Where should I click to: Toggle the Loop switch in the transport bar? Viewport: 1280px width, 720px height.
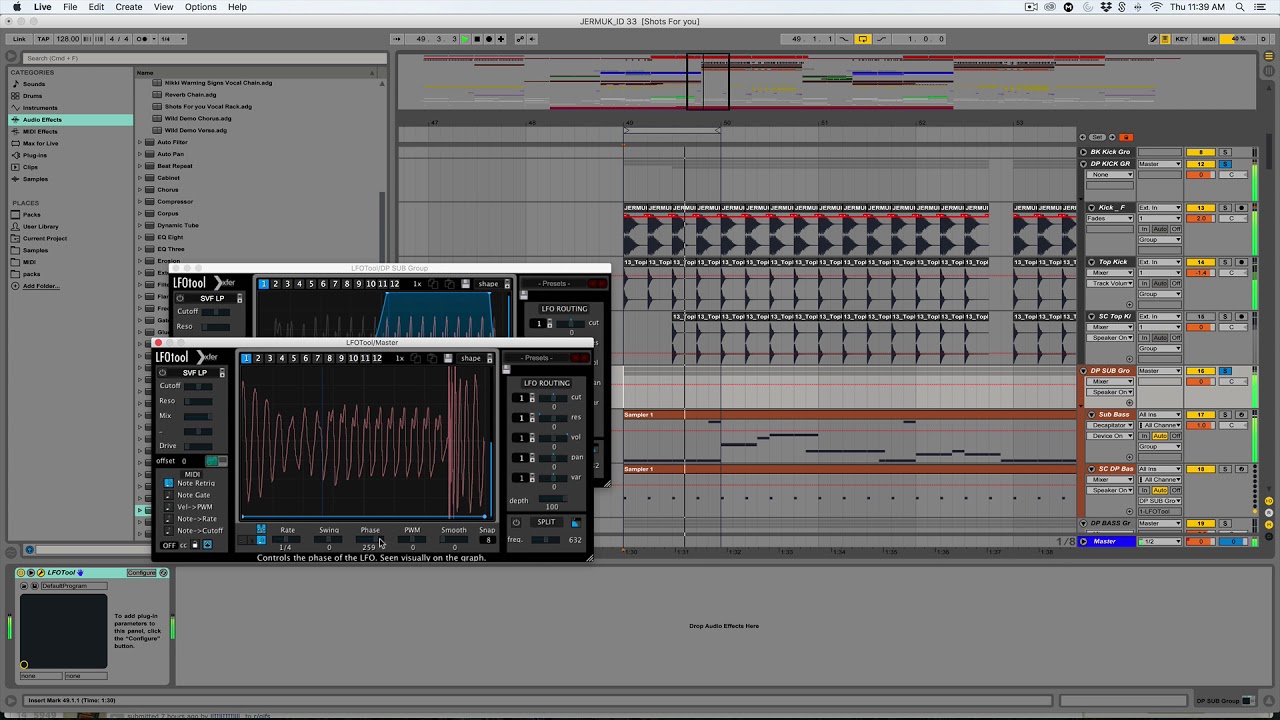863,39
